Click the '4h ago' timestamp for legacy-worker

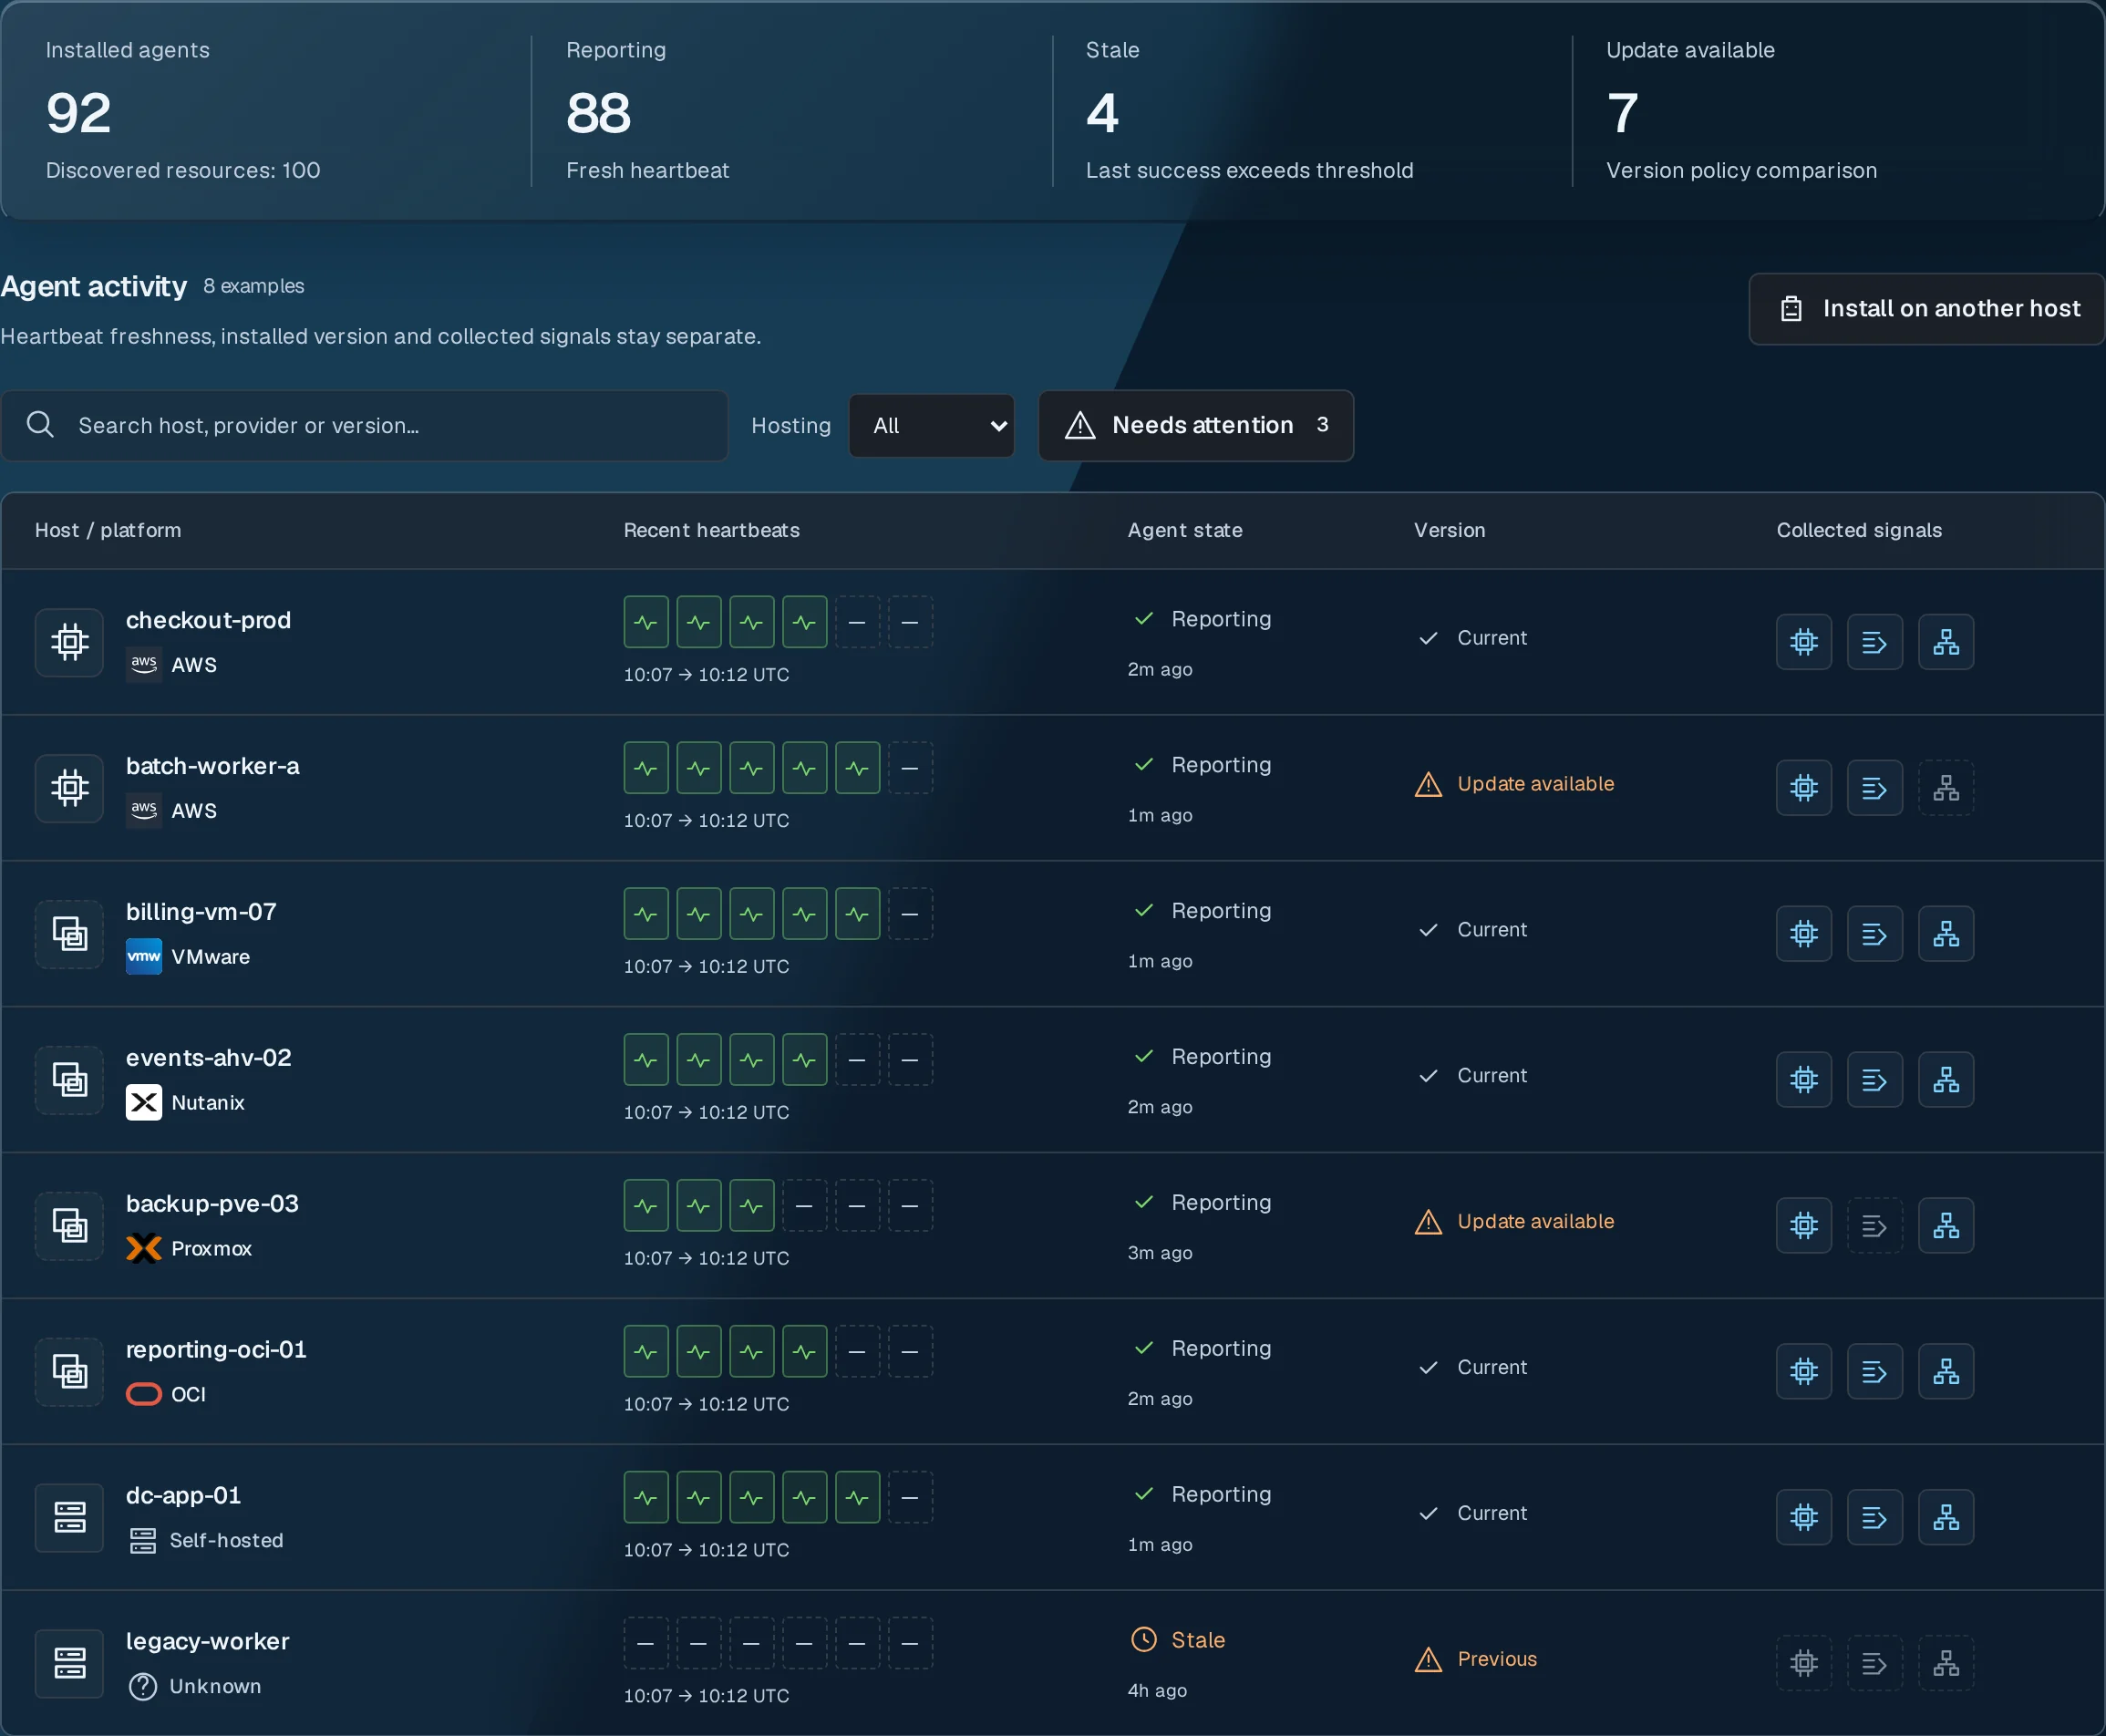(1157, 1692)
